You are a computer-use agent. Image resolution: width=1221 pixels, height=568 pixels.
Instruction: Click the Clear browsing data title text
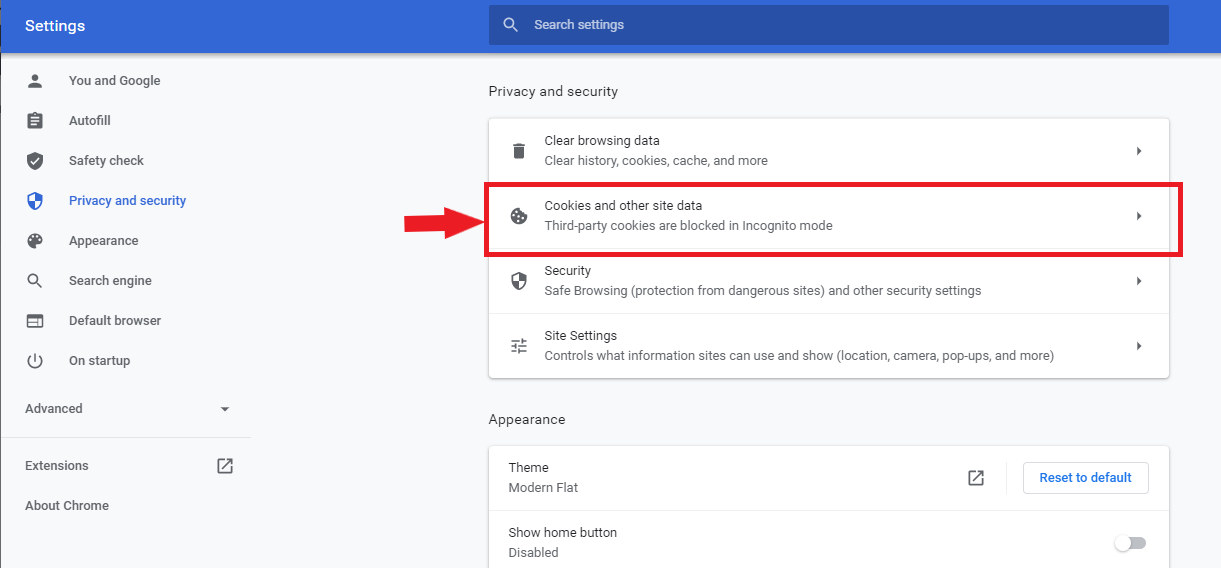pos(602,141)
